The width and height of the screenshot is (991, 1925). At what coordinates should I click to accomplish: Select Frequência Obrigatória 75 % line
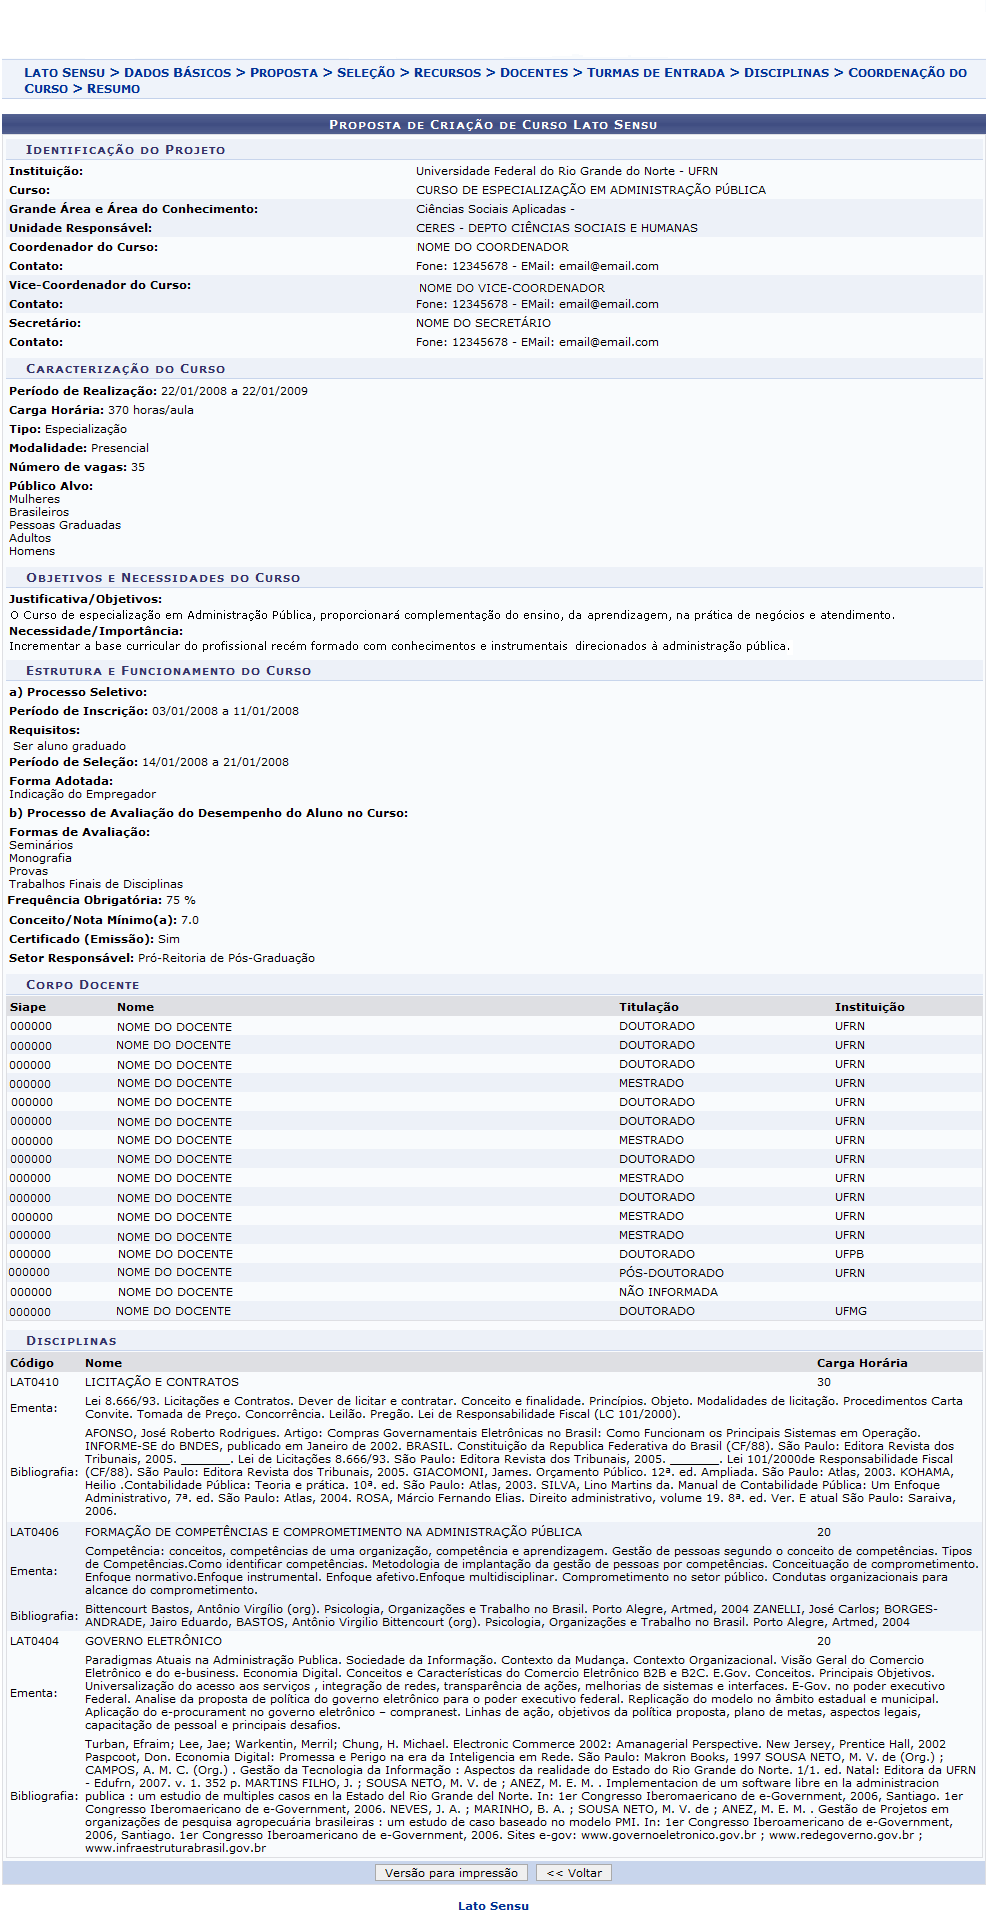pos(102,900)
